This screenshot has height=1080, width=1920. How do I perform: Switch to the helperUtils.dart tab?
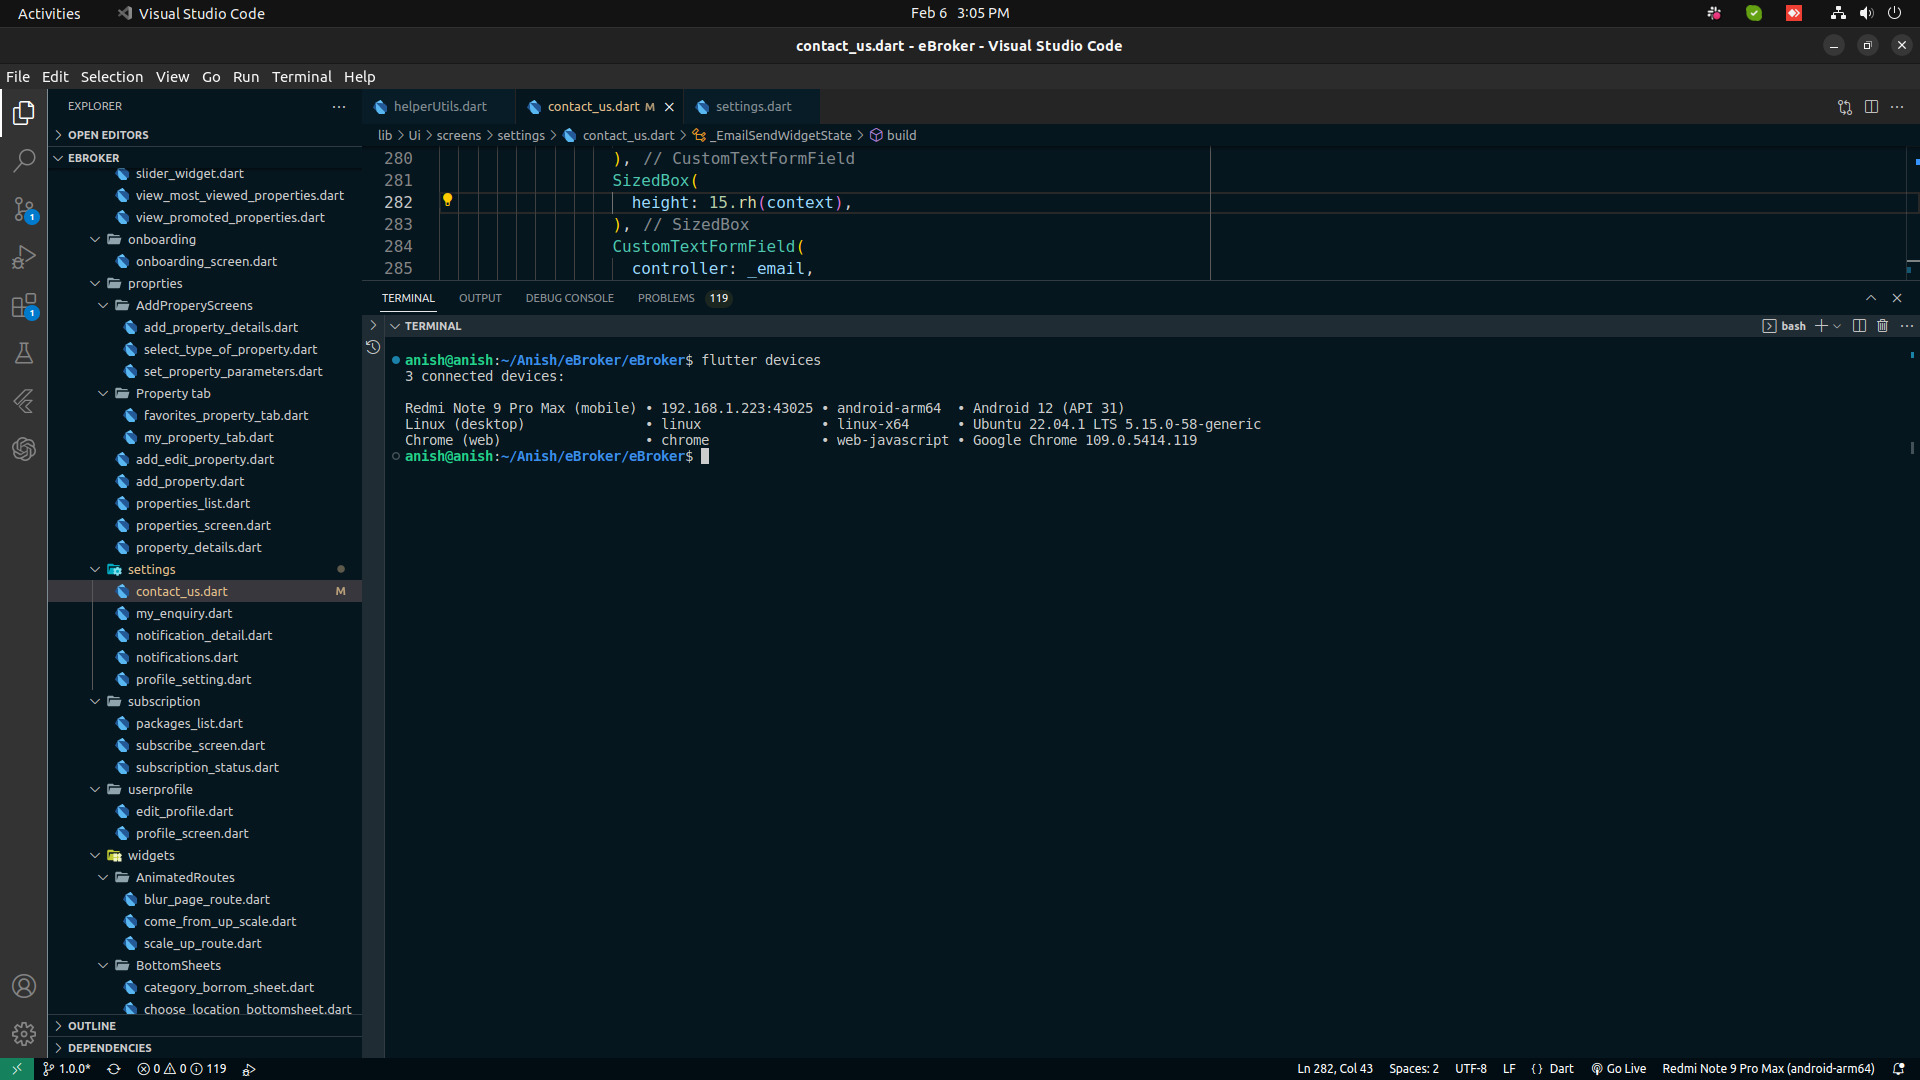(x=439, y=107)
